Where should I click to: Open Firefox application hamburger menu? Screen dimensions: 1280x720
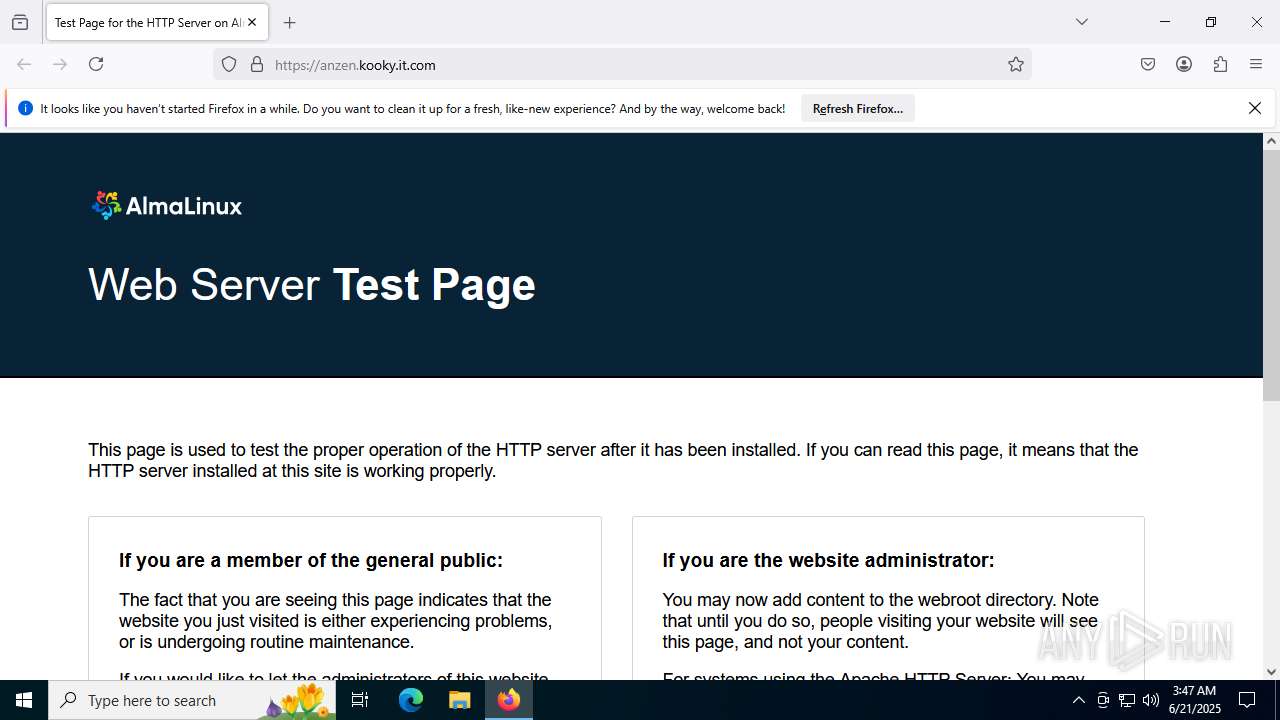1256,64
